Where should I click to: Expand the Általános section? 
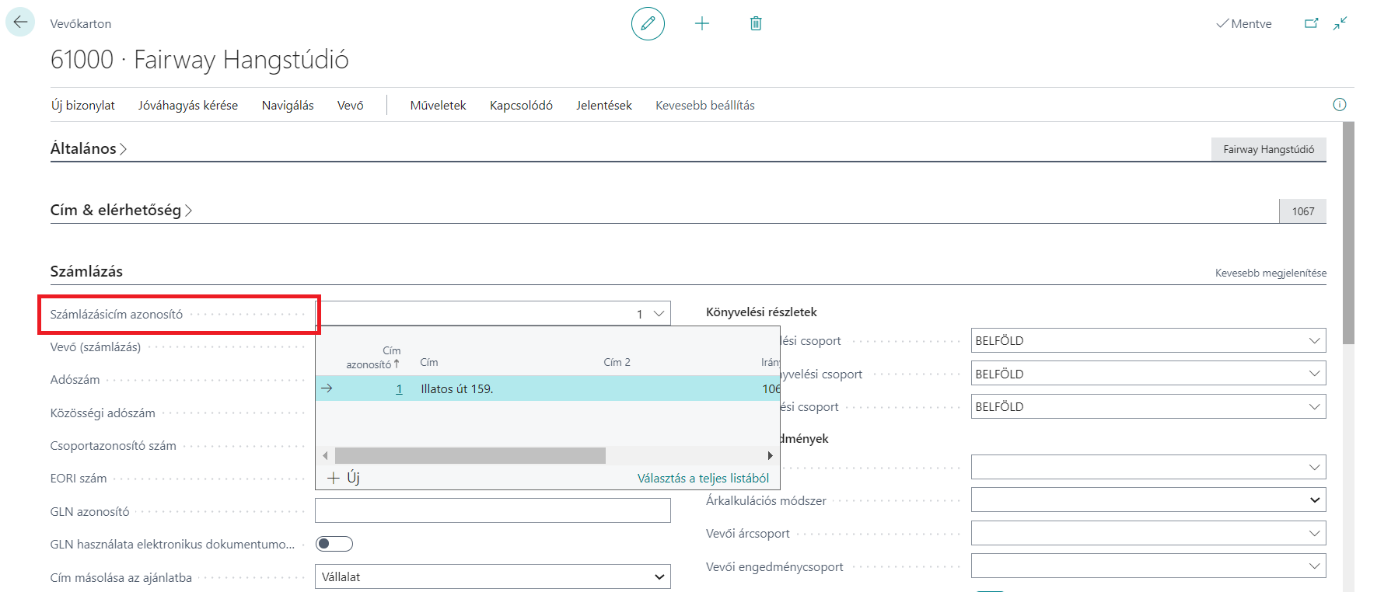[88, 149]
